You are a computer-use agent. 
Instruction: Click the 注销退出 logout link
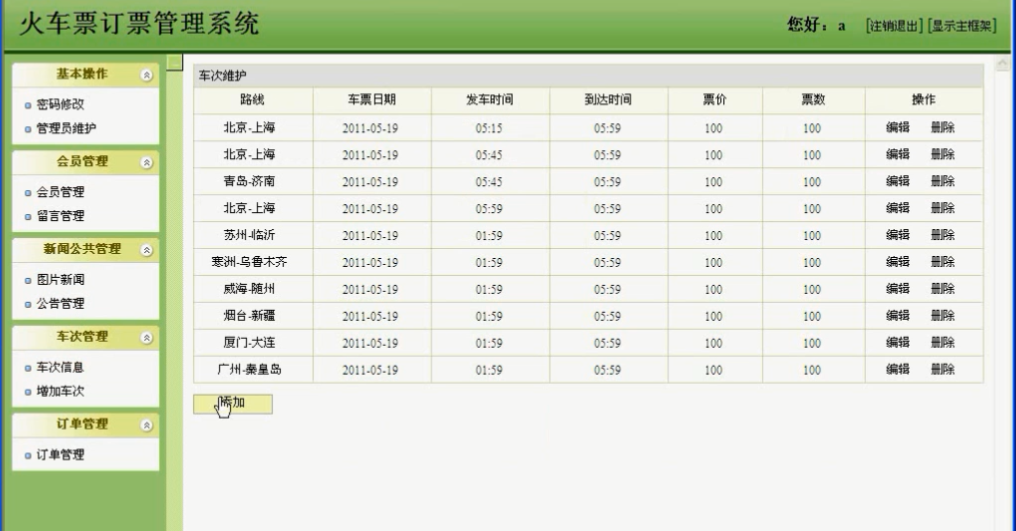pos(894,26)
